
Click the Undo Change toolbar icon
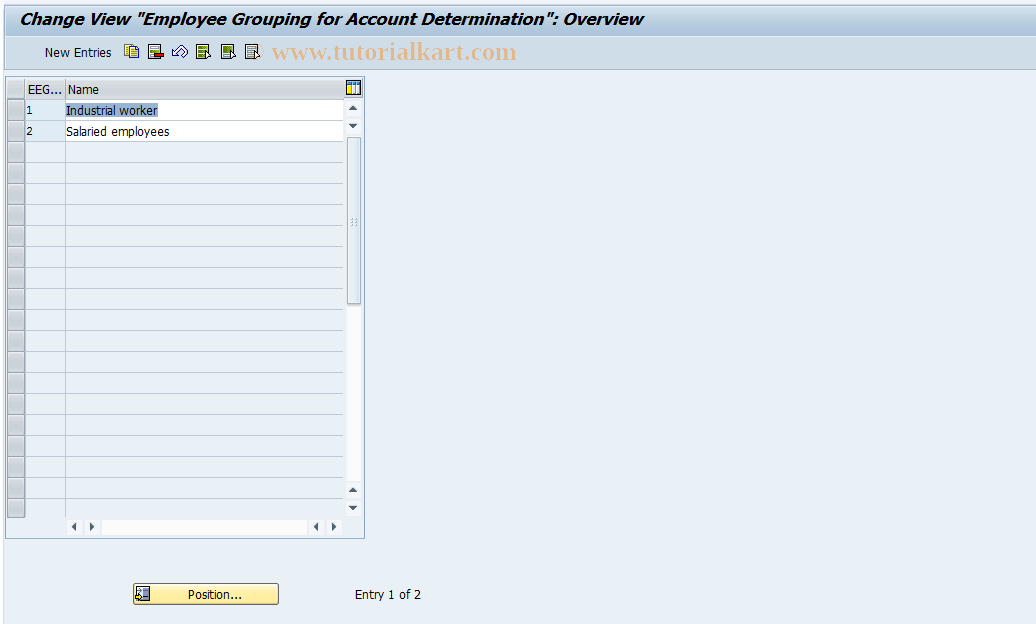click(x=180, y=52)
